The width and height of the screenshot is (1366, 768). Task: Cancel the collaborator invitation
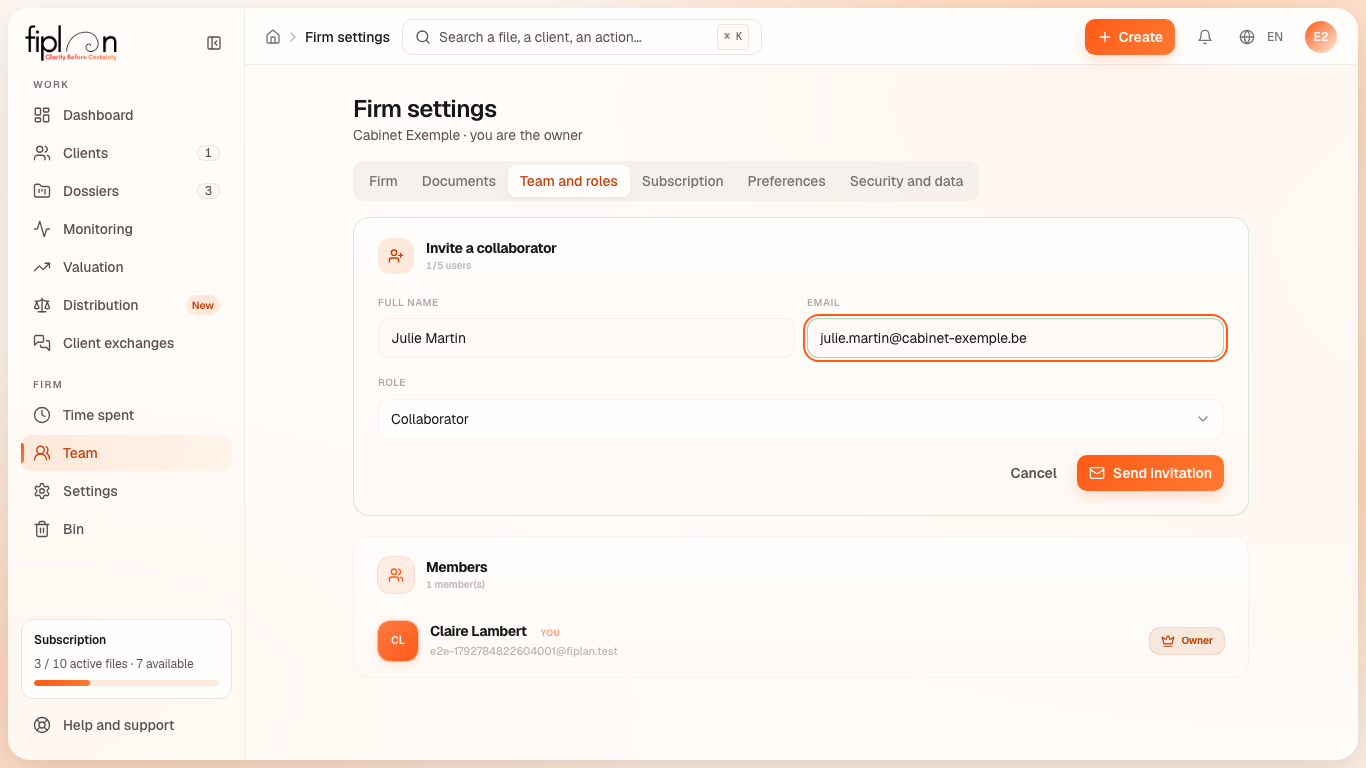tap(1033, 473)
